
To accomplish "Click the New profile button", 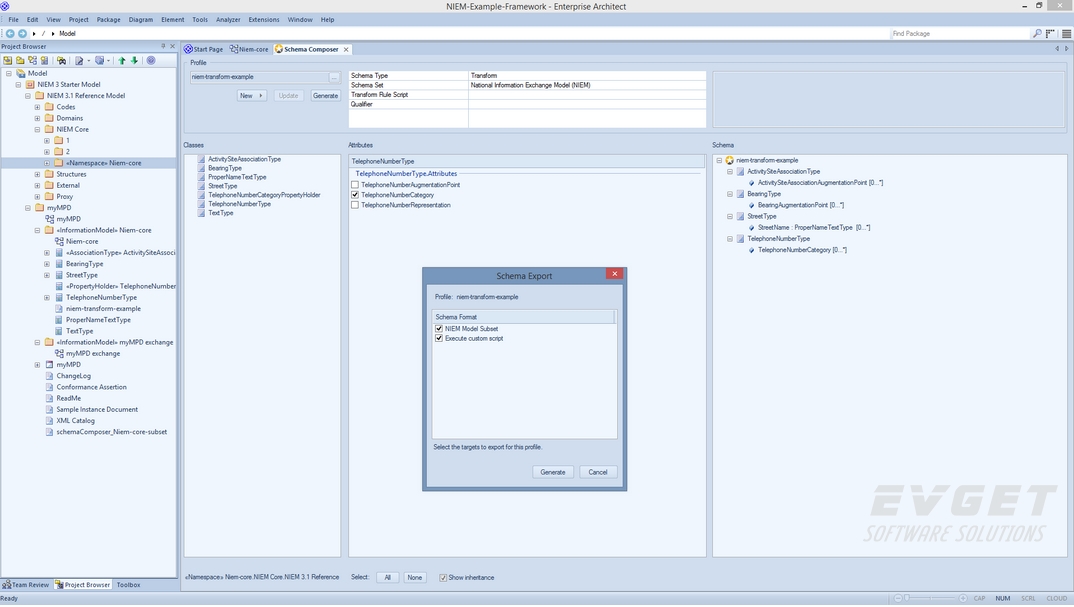I will point(251,96).
